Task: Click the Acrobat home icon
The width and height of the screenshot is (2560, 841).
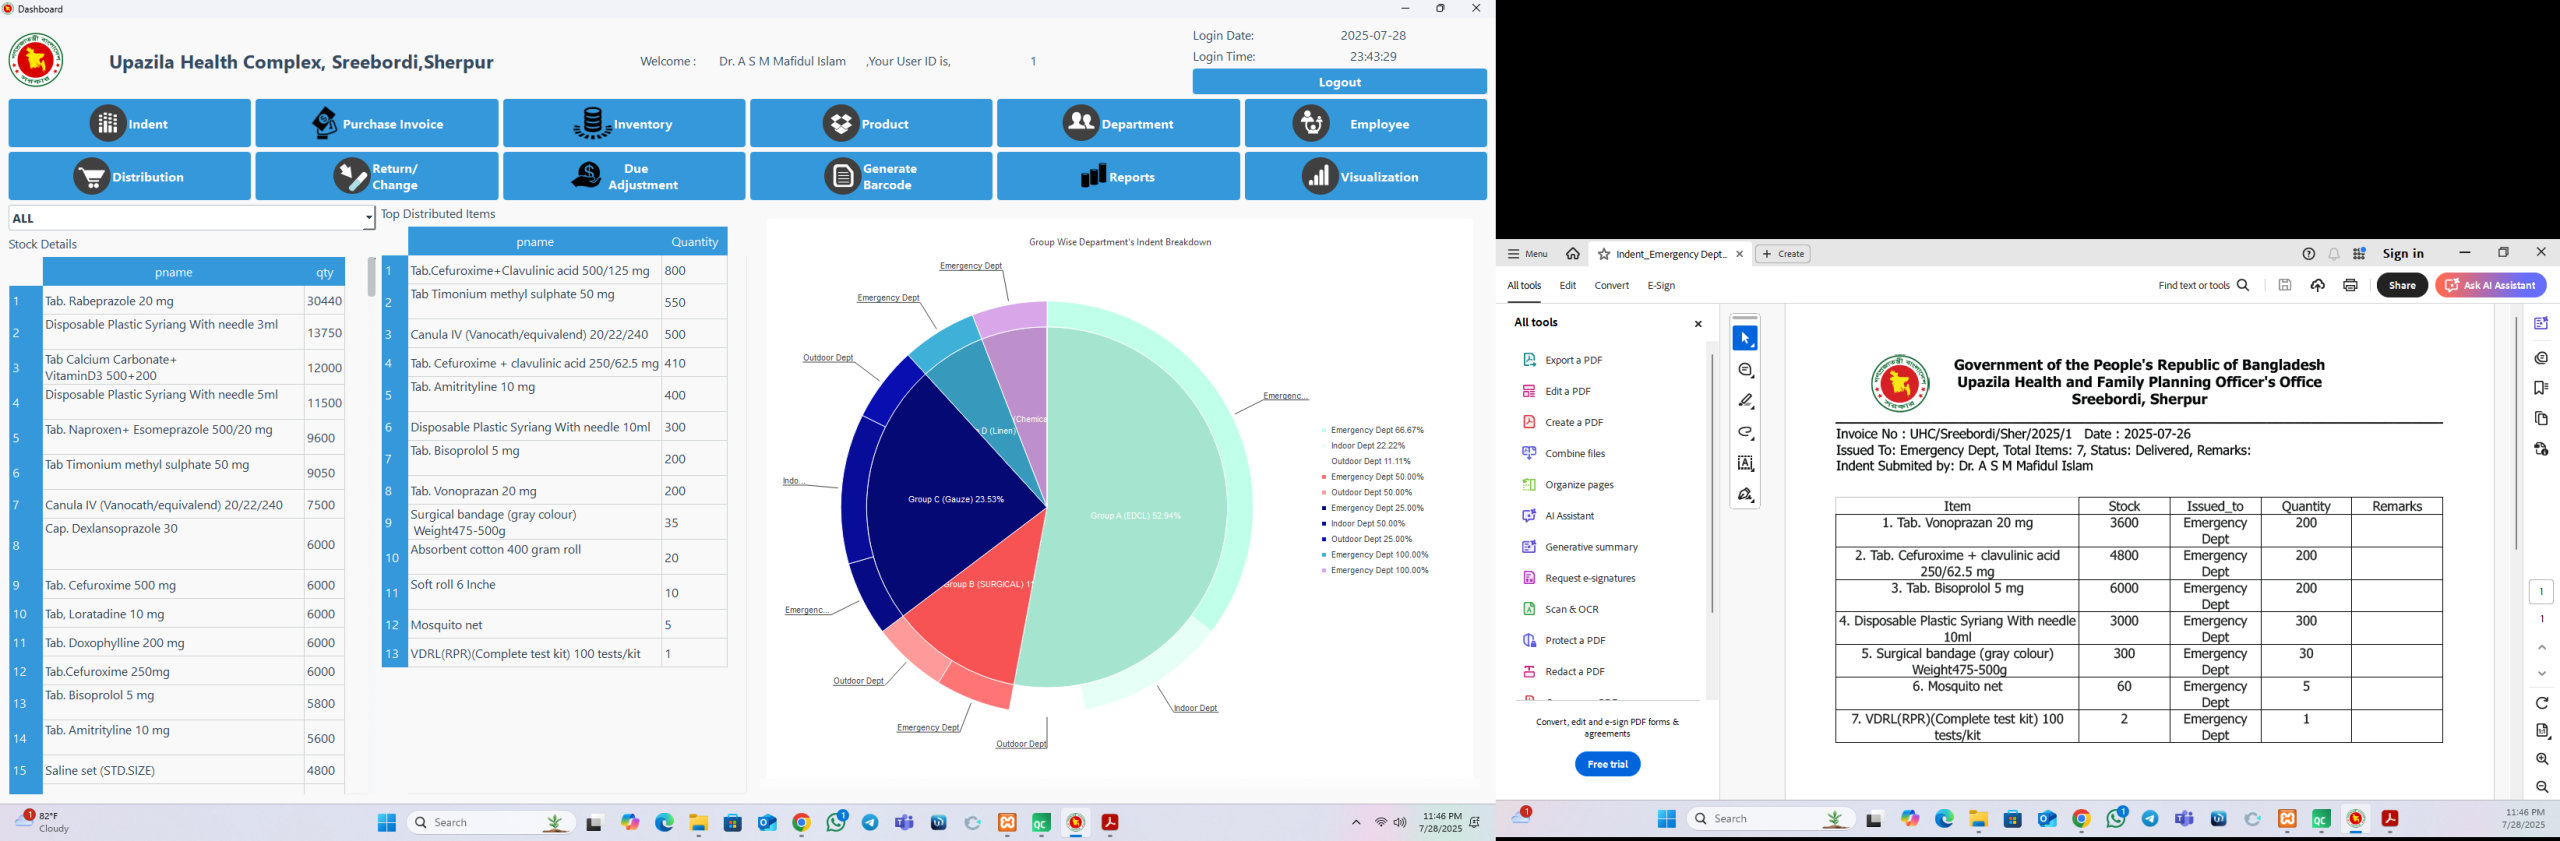Action: (x=1573, y=254)
